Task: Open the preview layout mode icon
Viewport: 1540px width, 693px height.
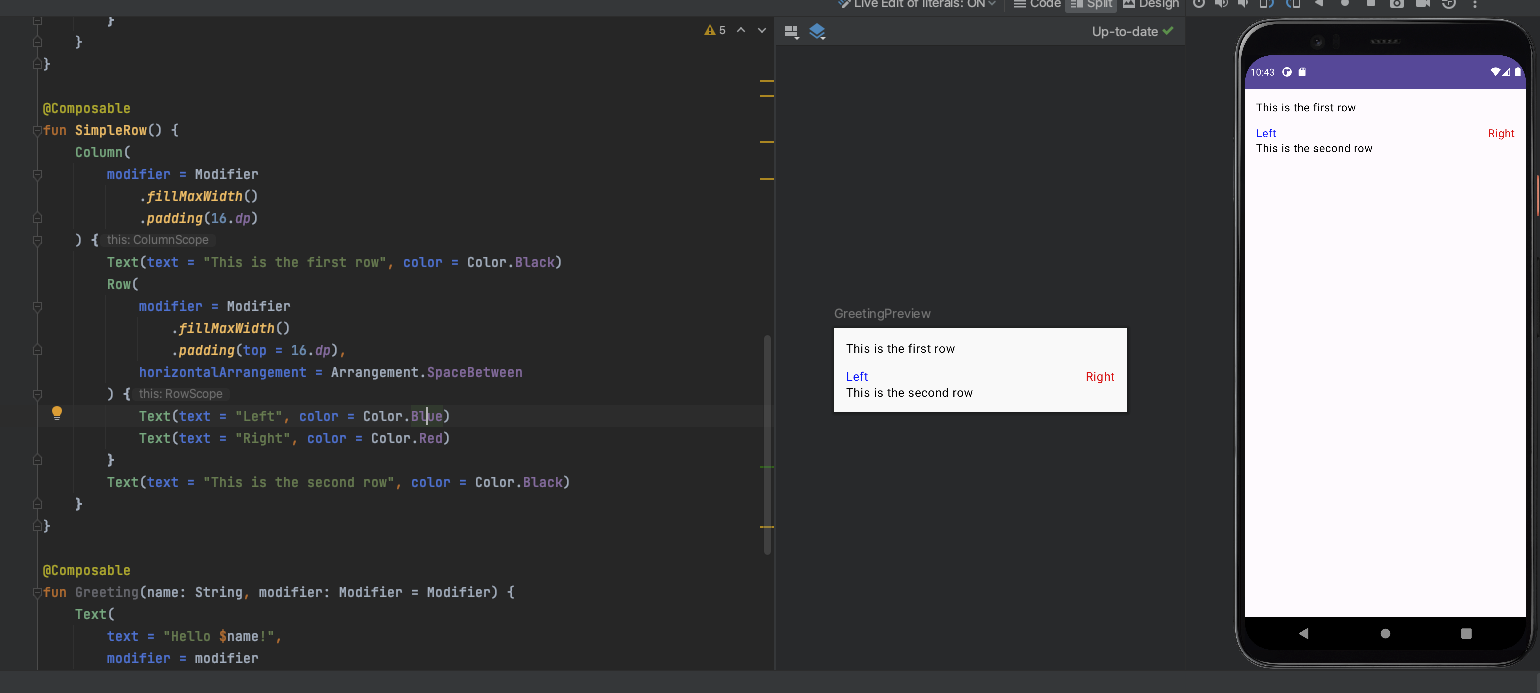Action: pyautogui.click(x=792, y=32)
